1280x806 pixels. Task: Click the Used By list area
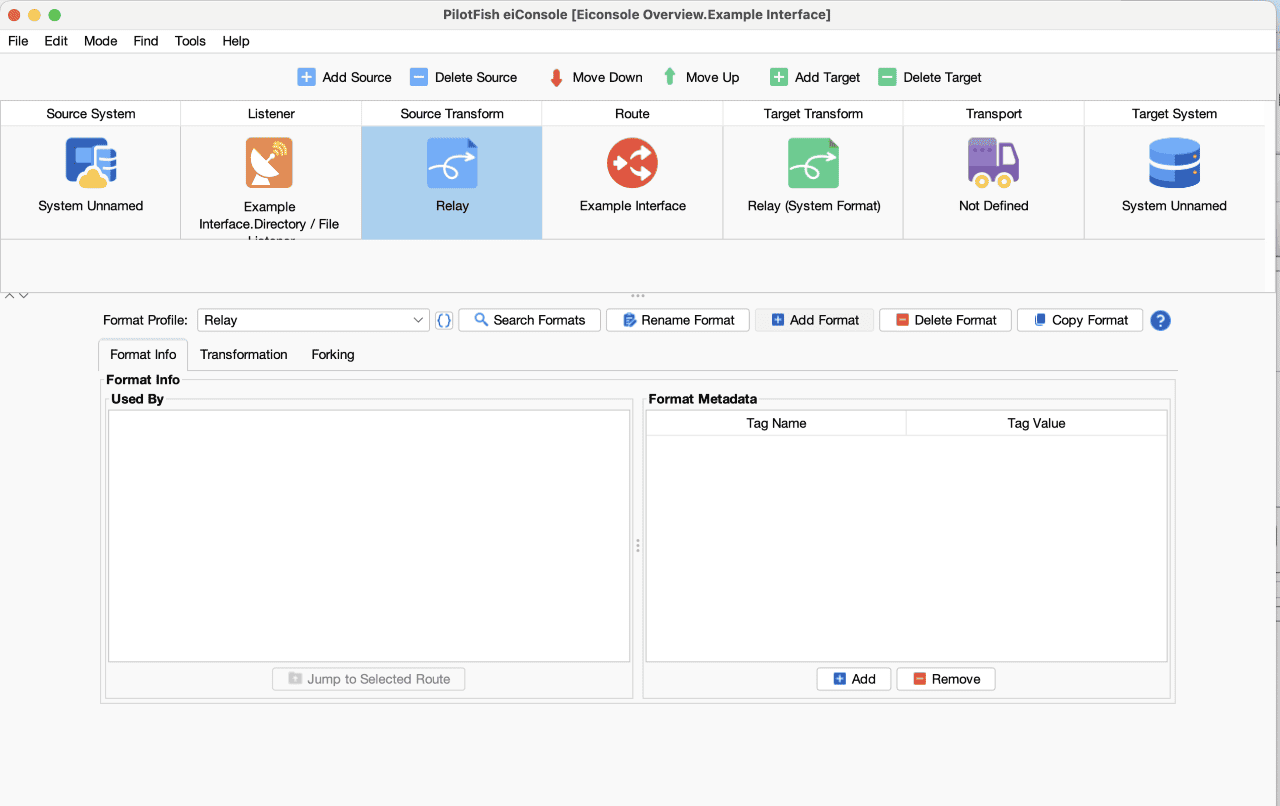(x=369, y=535)
